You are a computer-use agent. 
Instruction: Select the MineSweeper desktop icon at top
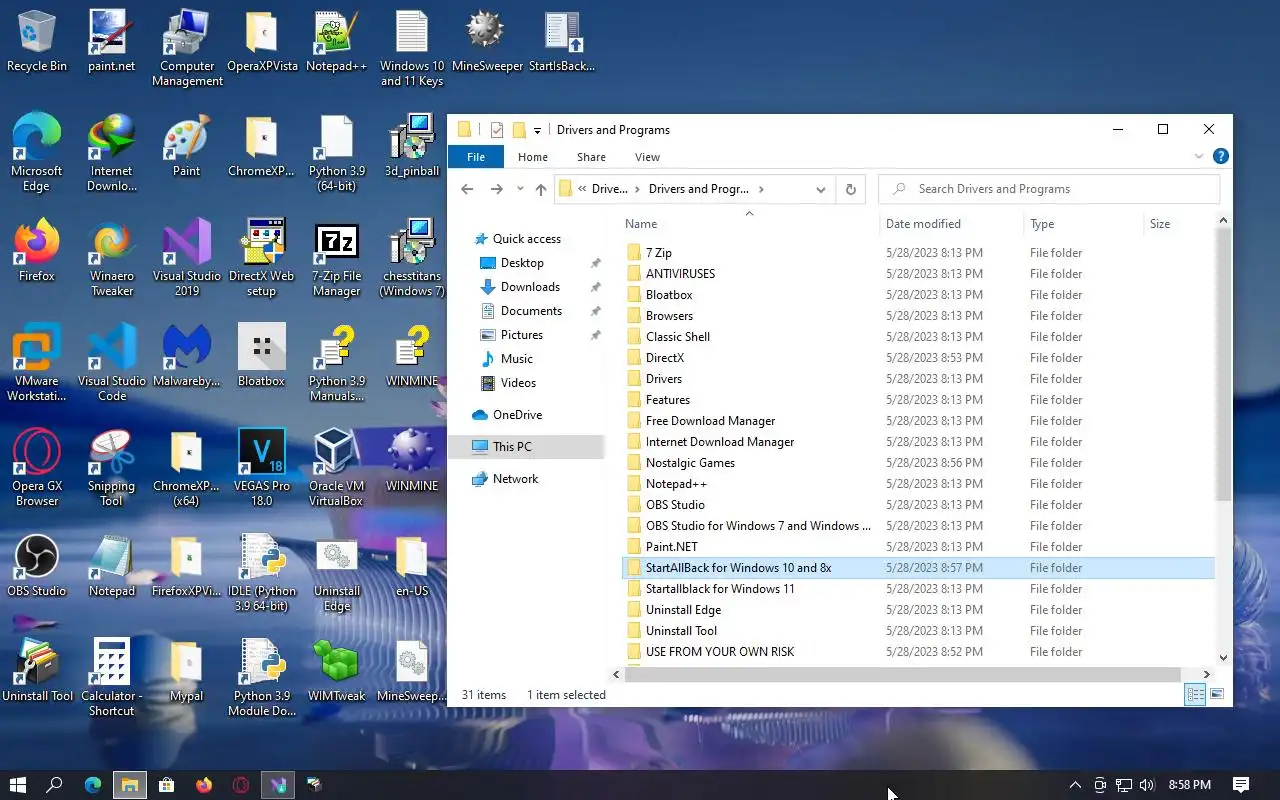click(x=487, y=42)
